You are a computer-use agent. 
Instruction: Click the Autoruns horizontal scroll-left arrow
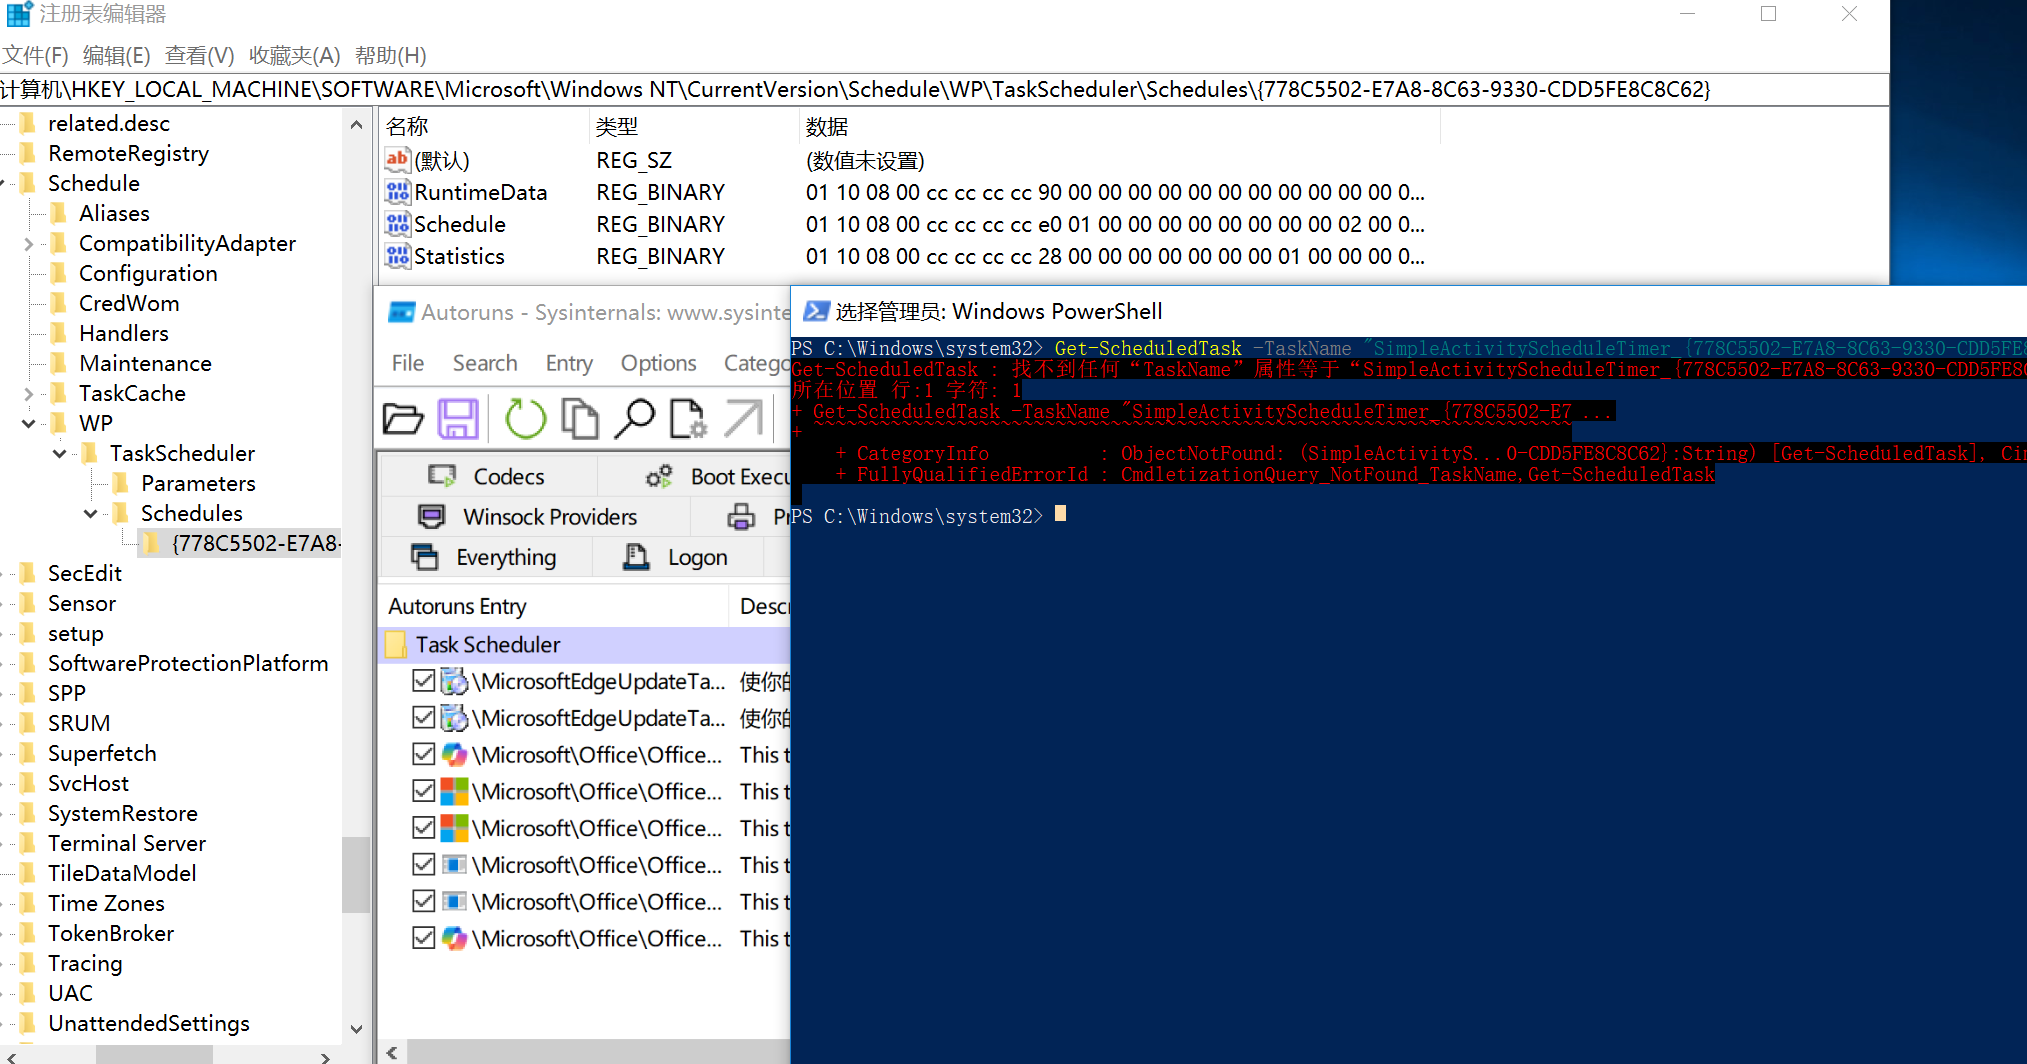392,1052
